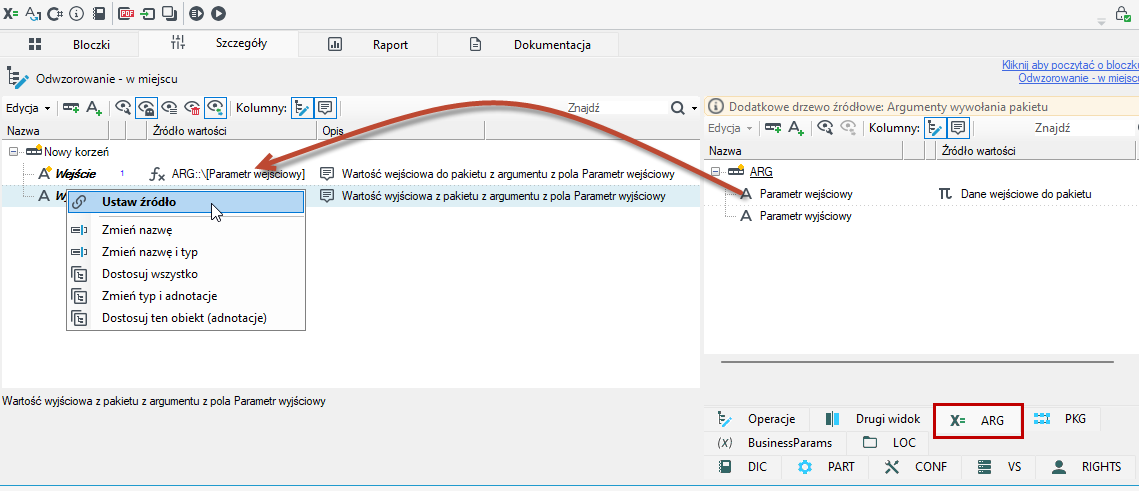Click the overlapping windows copy icon
The width and height of the screenshot is (1139, 491).
(169, 13)
